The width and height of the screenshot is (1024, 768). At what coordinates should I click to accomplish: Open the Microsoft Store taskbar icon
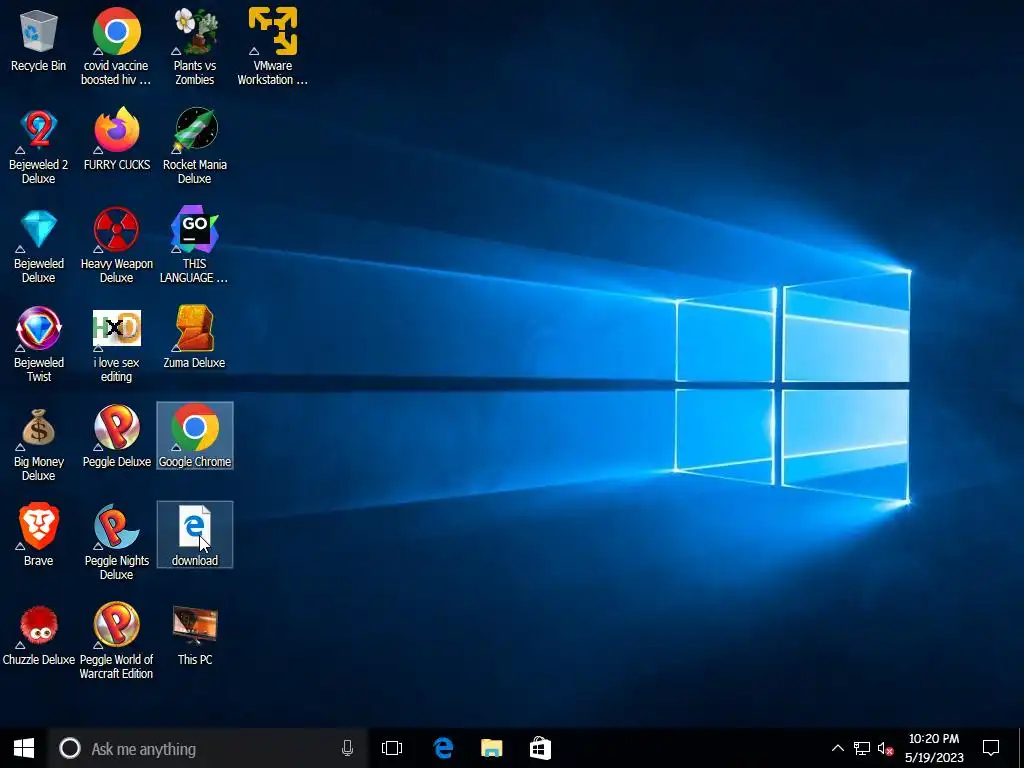pos(540,748)
